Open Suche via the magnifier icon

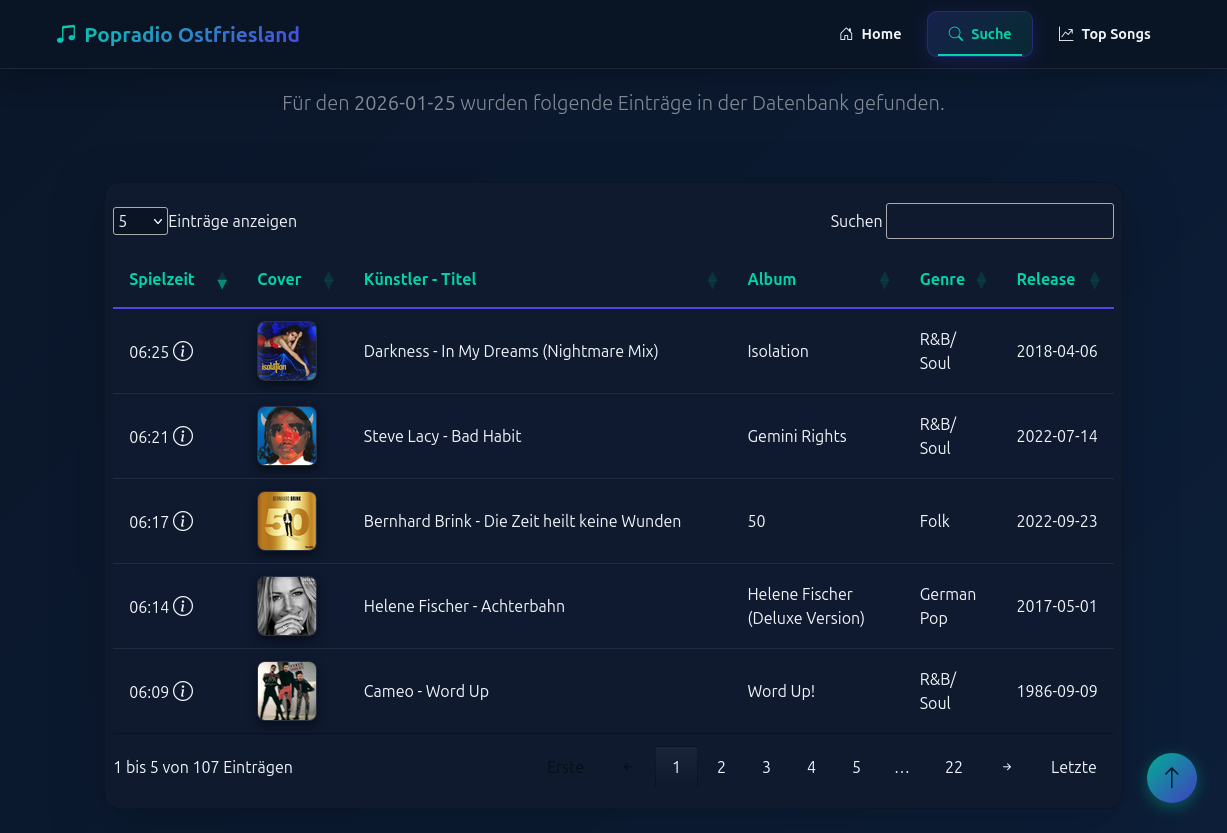click(956, 33)
